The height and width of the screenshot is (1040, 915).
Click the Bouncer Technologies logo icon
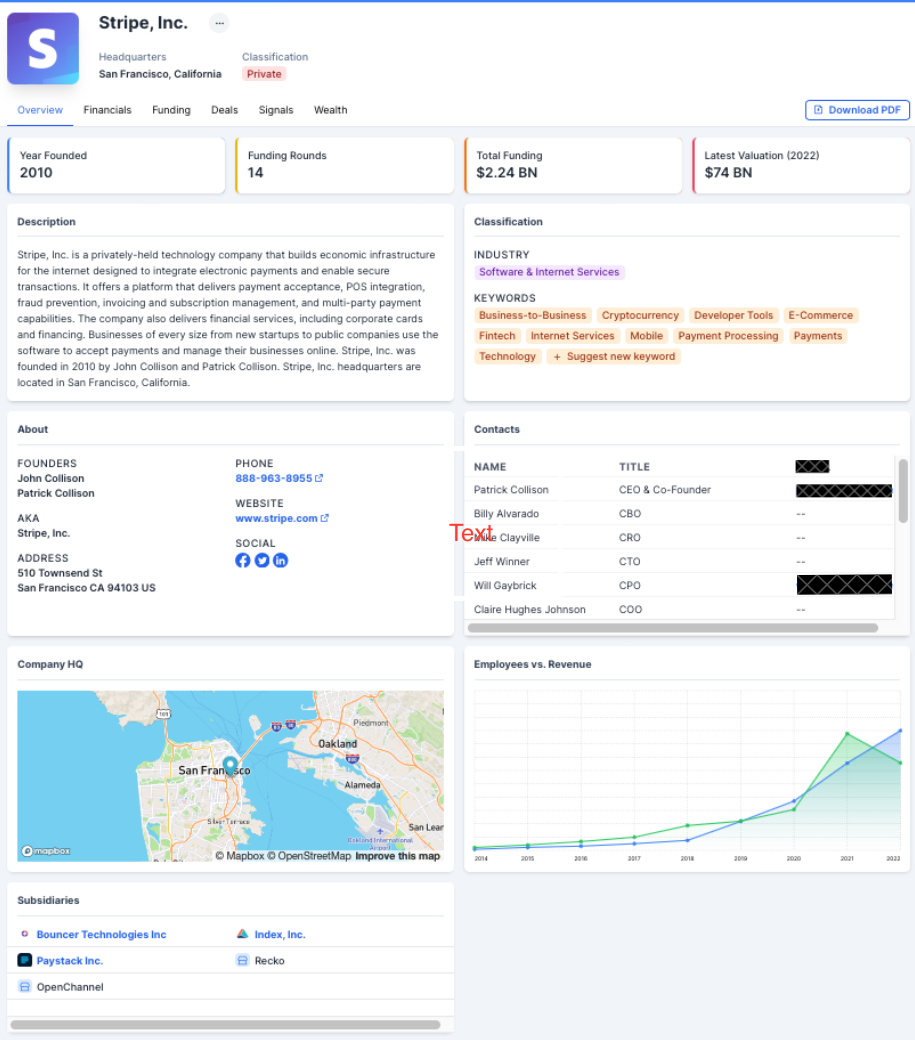point(25,934)
